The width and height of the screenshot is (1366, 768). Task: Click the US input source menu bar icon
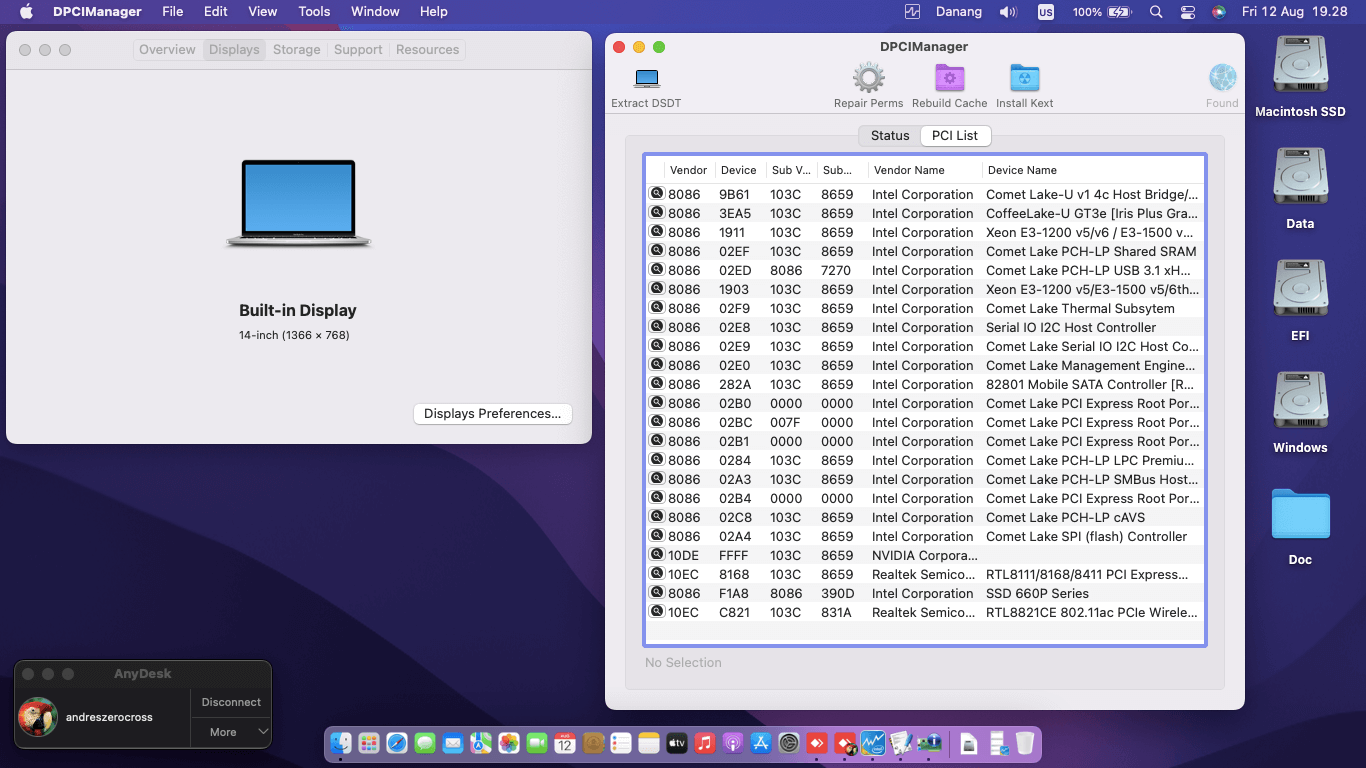point(1046,12)
